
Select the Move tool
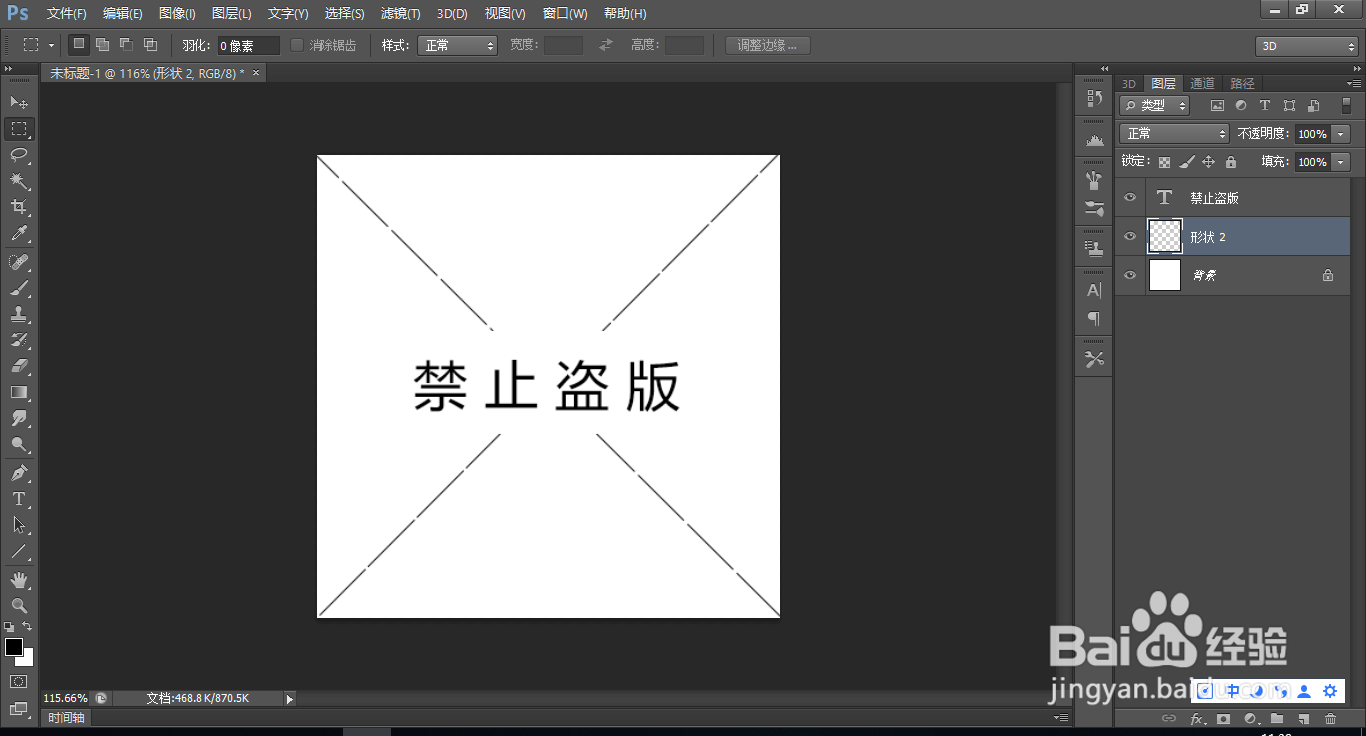click(x=19, y=102)
